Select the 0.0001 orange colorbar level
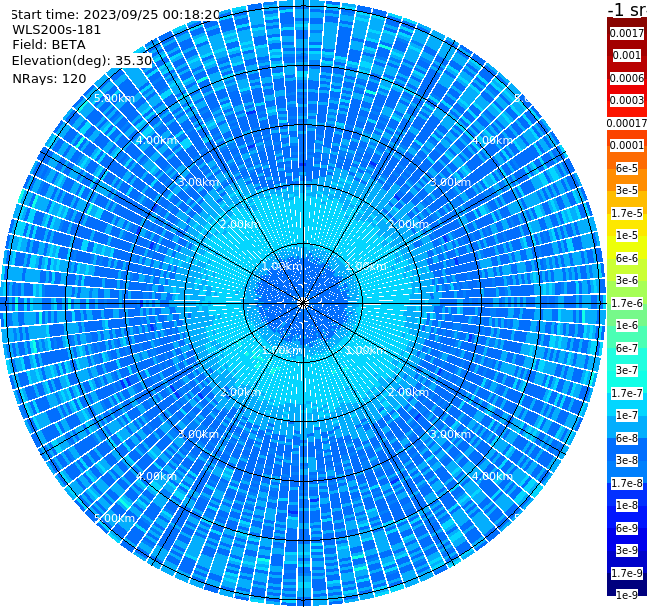This screenshot has height=607, width=647. (x=626, y=145)
